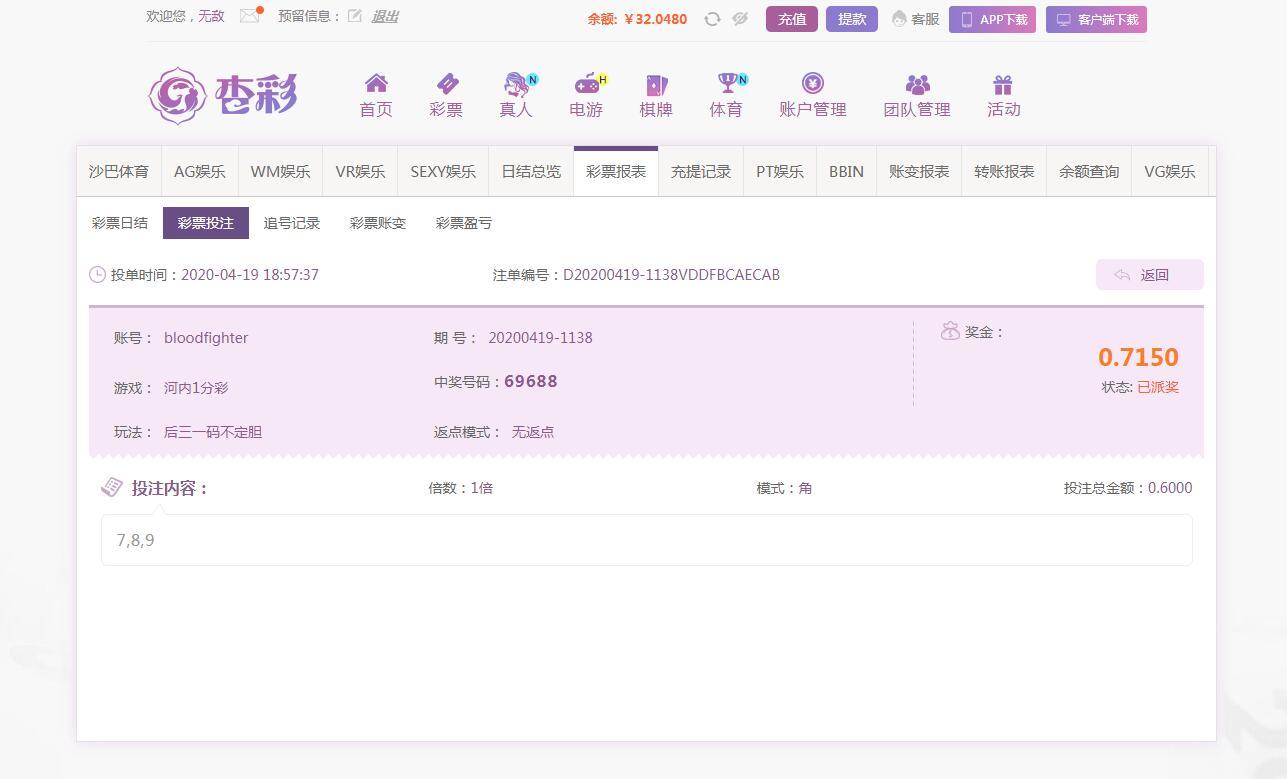This screenshot has width=1287, height=779.
Task: Click the edit reserved info pencil icon
Action: tap(355, 16)
